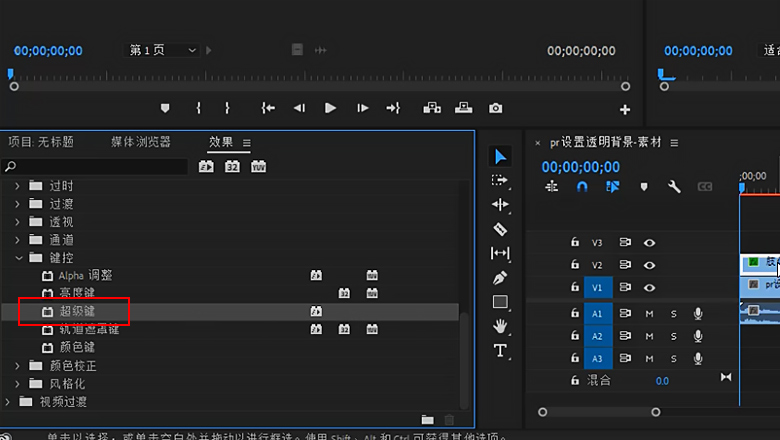Mute audio track A1
Viewport: 780px width, 440px height.
pyautogui.click(x=649, y=314)
